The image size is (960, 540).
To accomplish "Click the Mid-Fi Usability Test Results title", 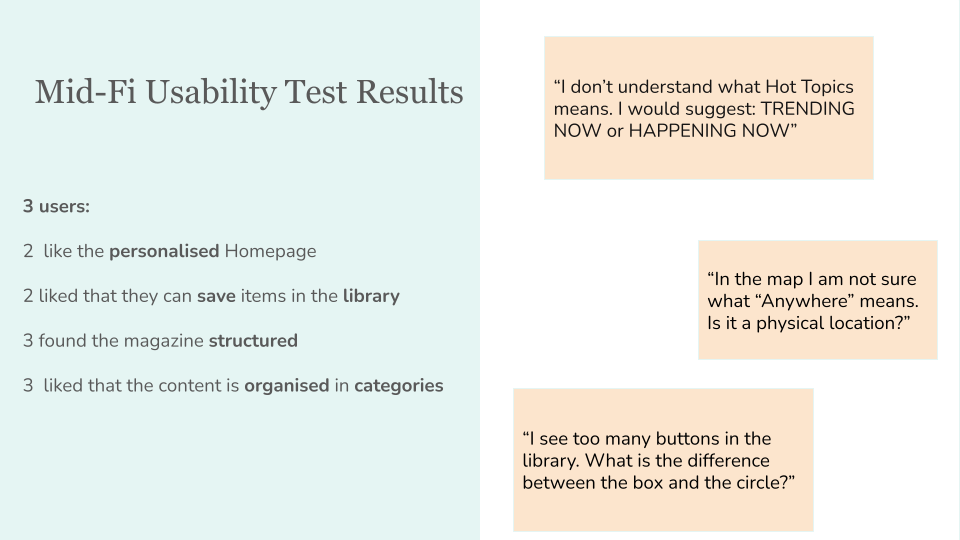I will 249,92.
